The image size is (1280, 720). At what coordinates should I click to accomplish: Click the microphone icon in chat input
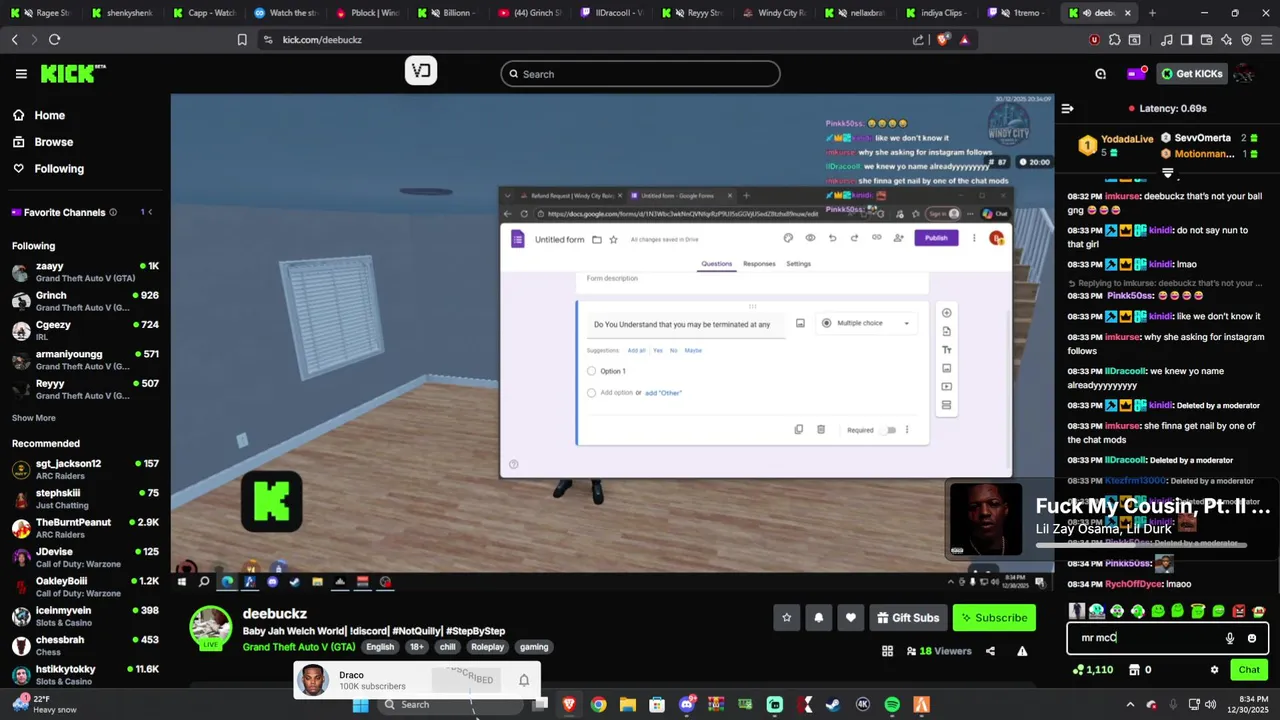pos(1230,638)
